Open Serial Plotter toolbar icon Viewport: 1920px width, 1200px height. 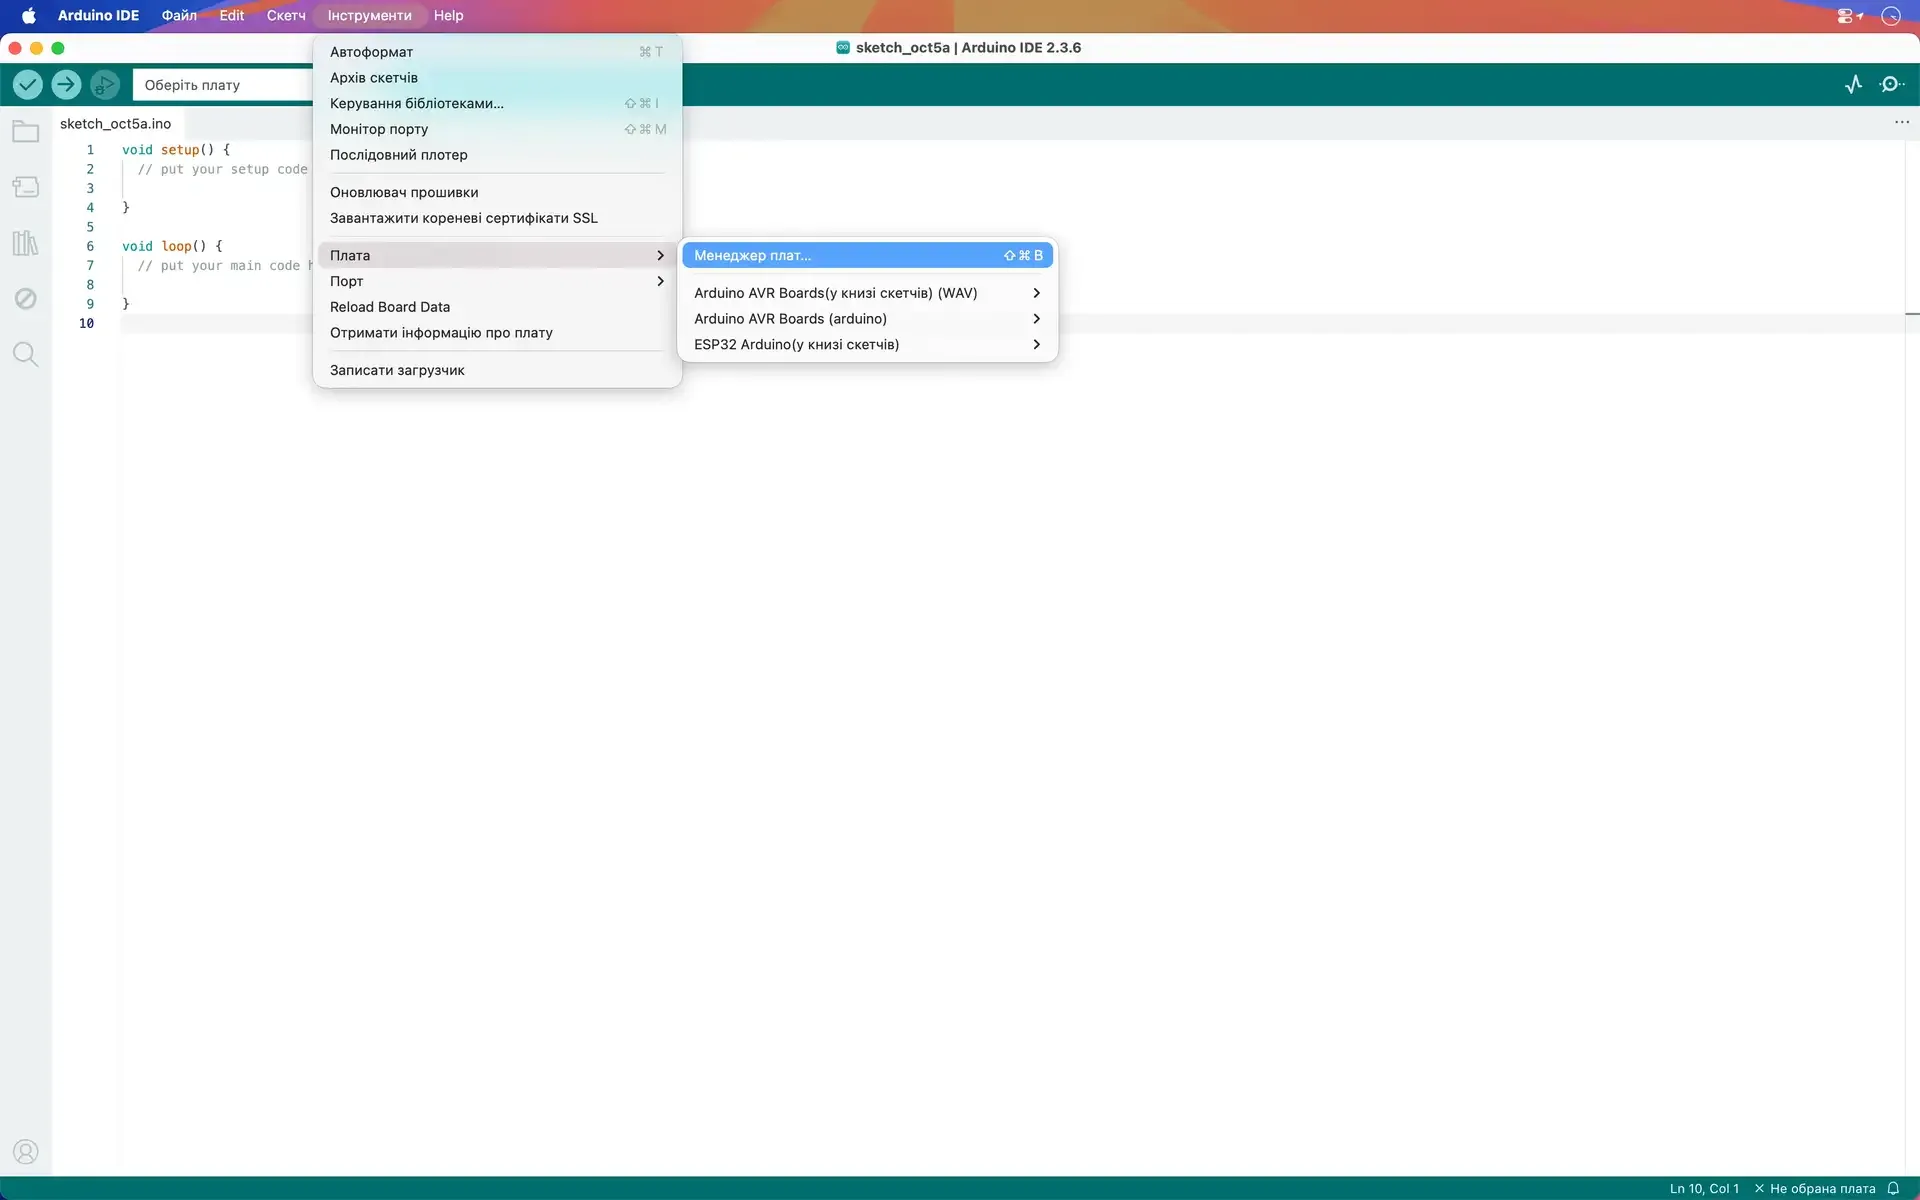(x=1853, y=85)
